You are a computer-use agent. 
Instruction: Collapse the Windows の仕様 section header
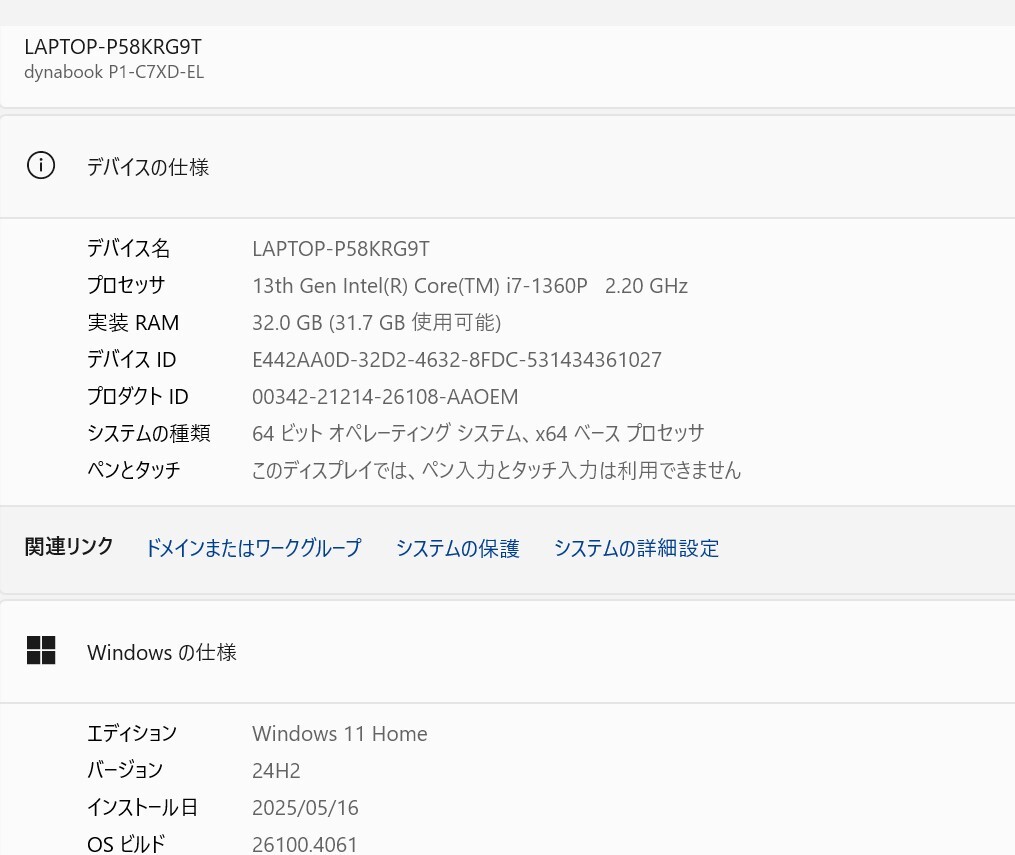coord(508,651)
